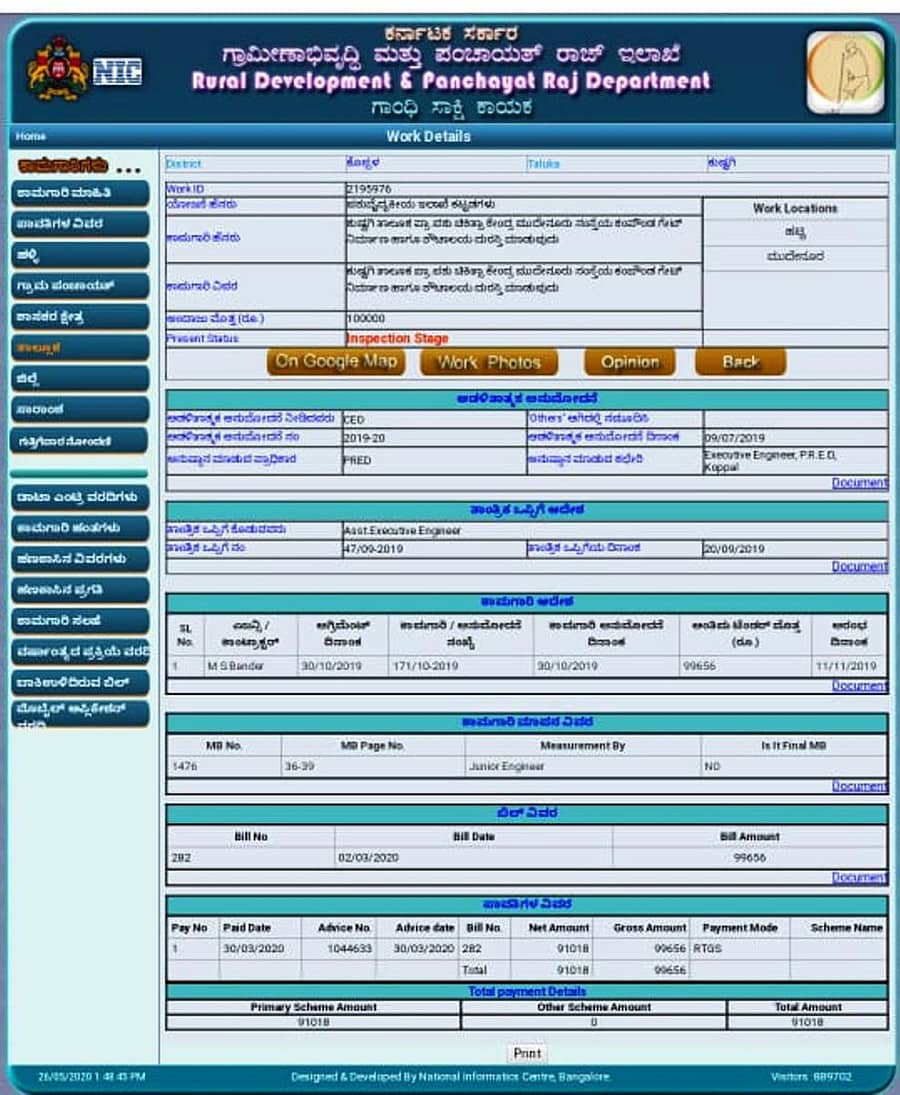Open ಕಾಮಗಾರಿ ಮಾಹಿತಿ (work information) sidebar item

coord(80,193)
